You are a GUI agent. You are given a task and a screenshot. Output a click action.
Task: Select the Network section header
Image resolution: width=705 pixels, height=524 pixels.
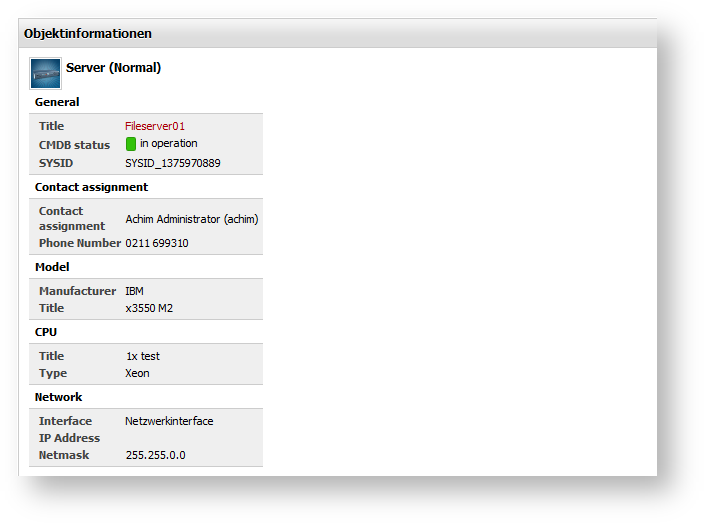click(59, 397)
